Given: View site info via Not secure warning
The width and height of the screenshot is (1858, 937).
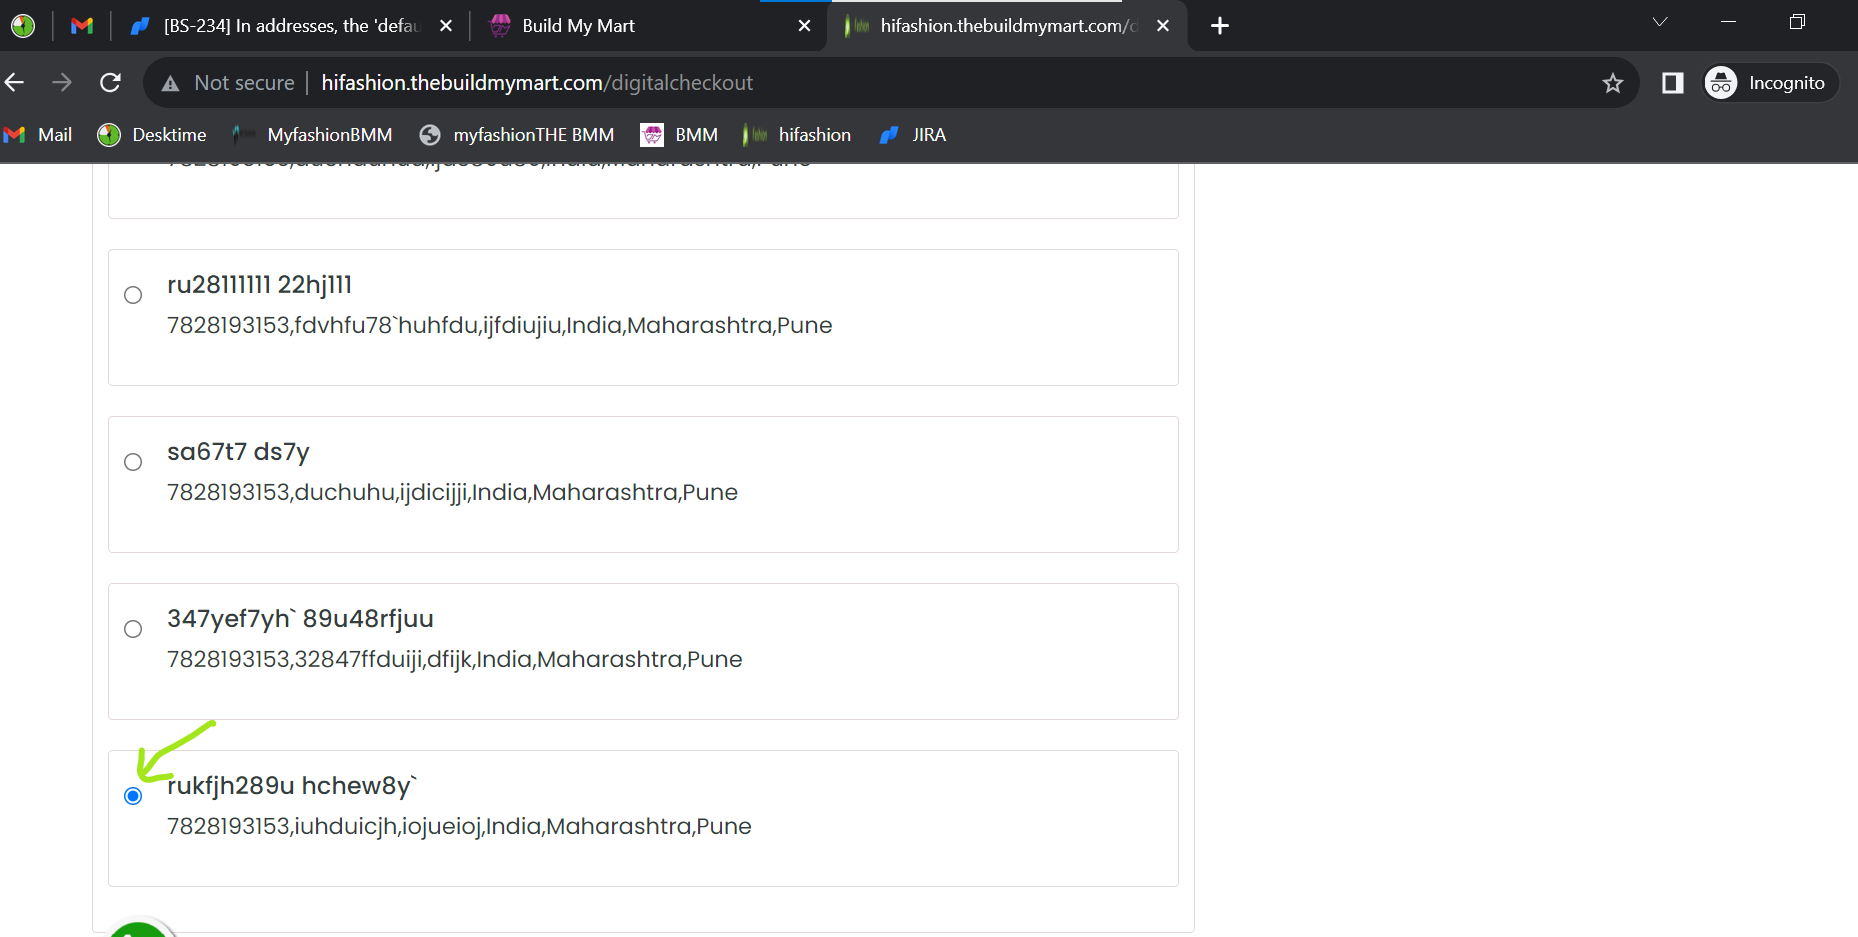Looking at the screenshot, I should point(228,83).
